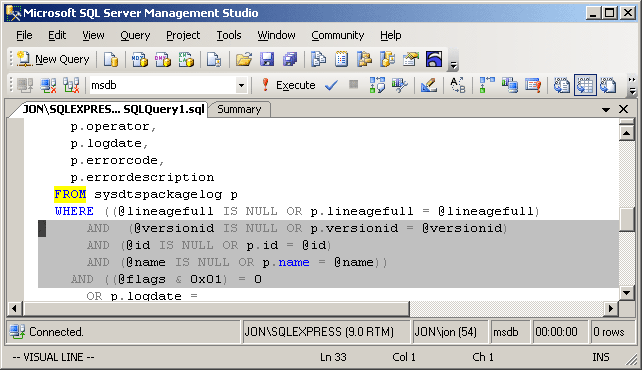
Task: Open Template Explorer toolbar icon
Action: pos(387,59)
